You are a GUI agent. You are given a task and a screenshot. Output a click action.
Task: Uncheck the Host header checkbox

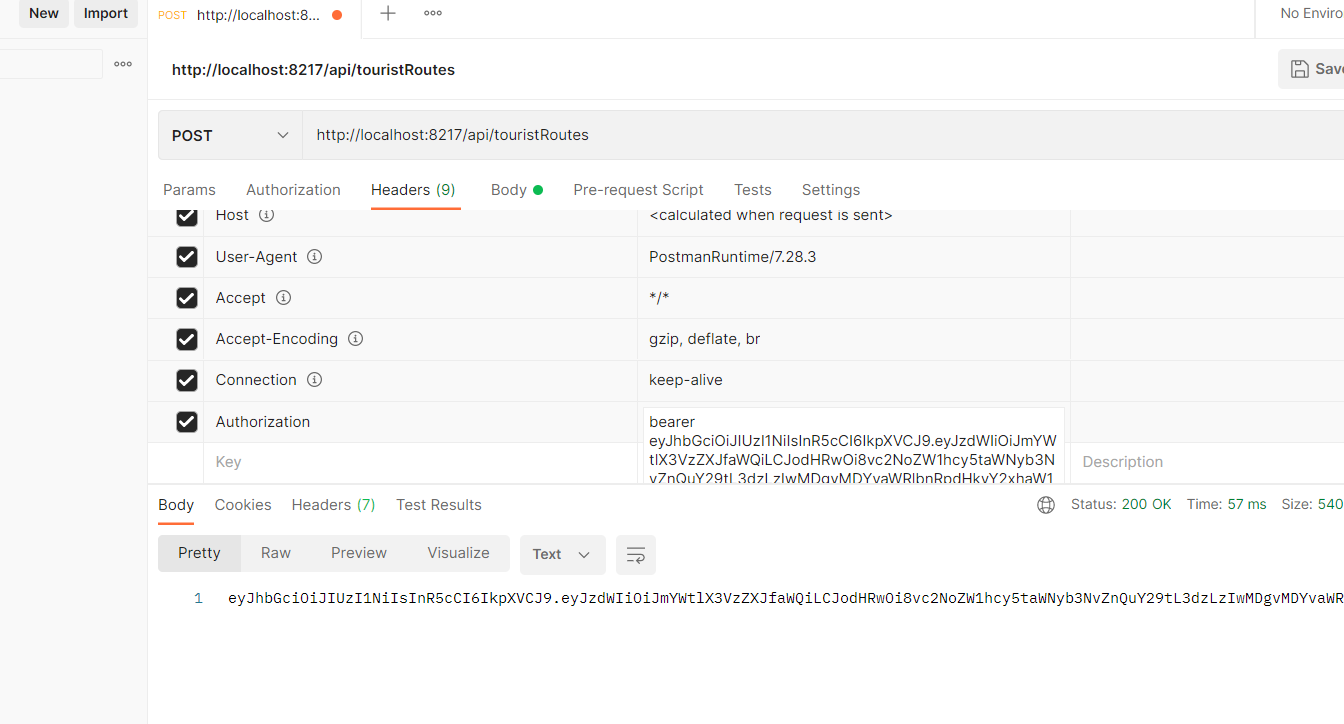tap(187, 216)
